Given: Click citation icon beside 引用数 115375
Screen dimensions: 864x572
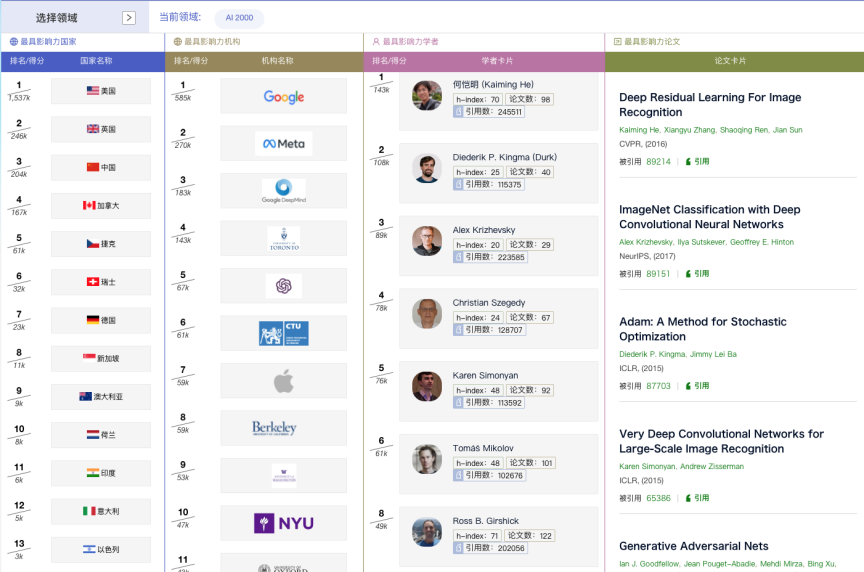Looking at the screenshot, I should click(x=458, y=184).
